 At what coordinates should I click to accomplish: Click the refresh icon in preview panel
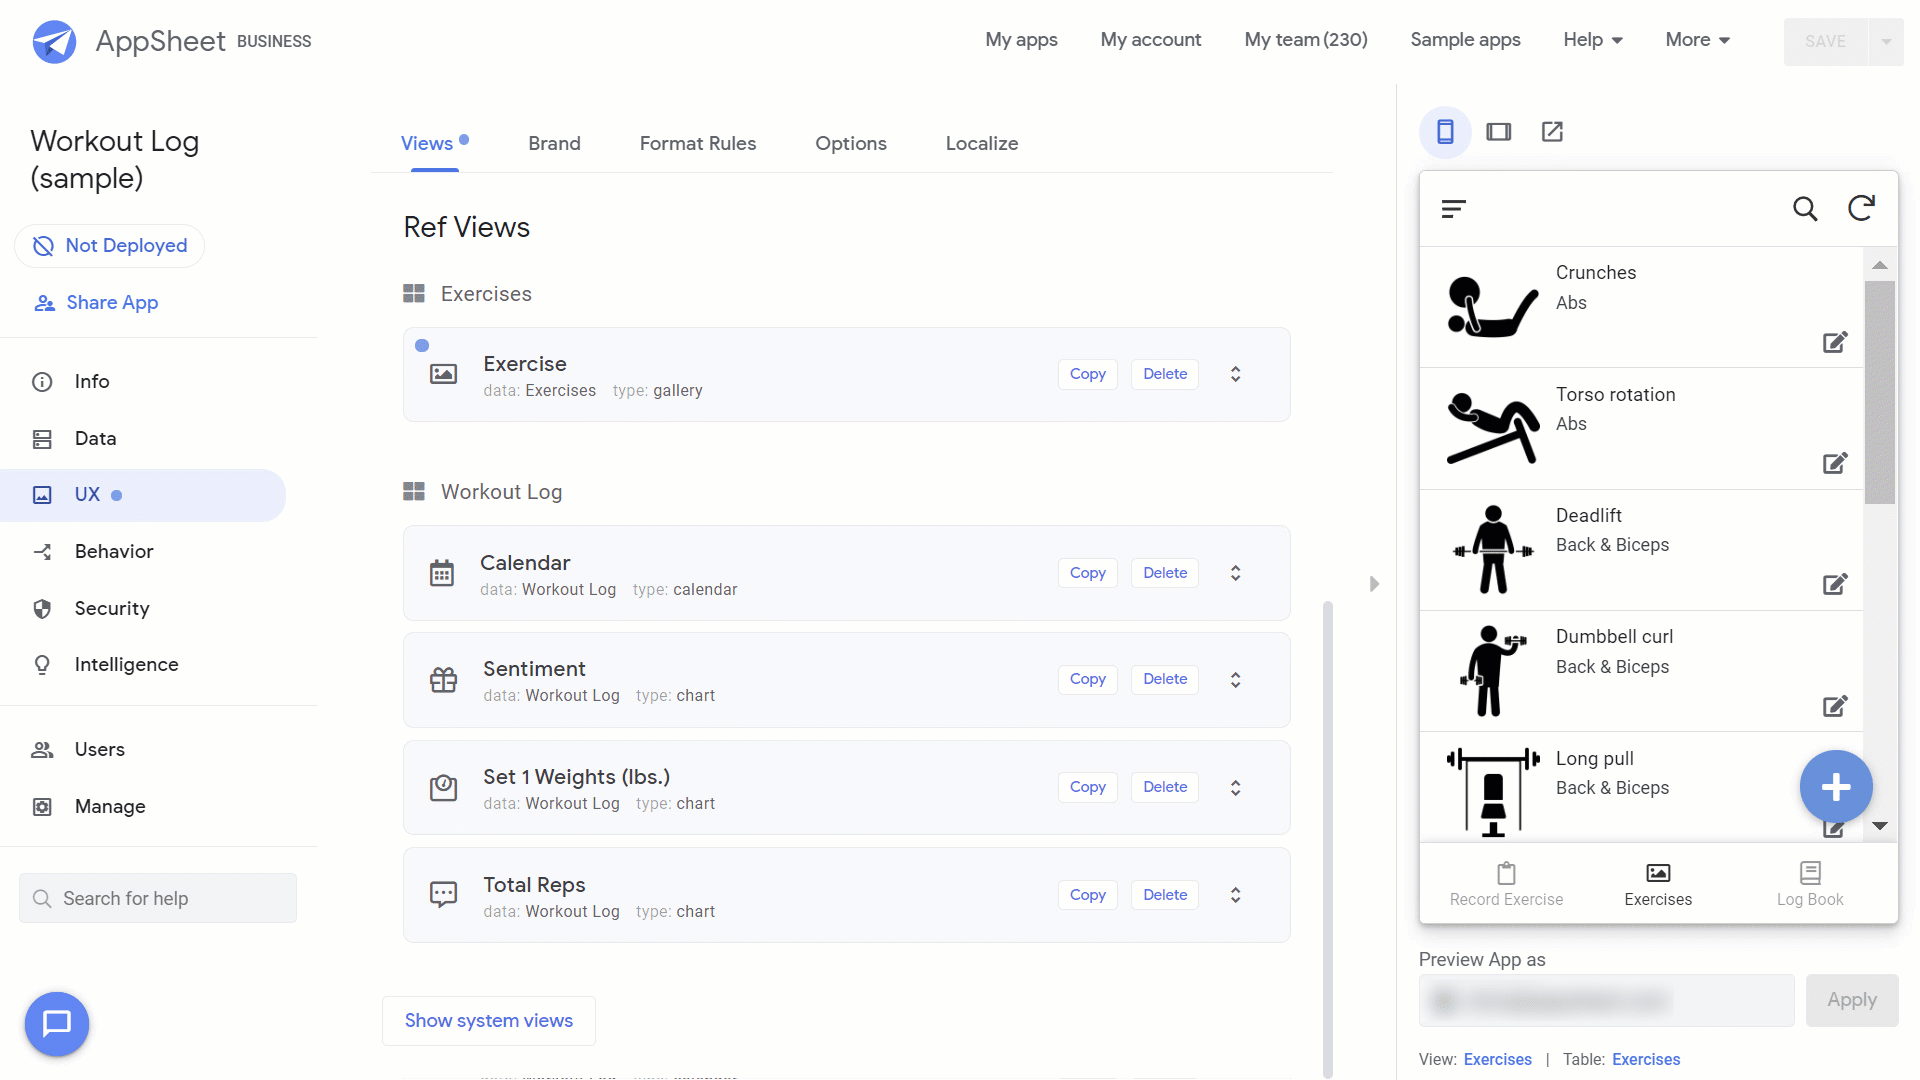(x=1862, y=208)
